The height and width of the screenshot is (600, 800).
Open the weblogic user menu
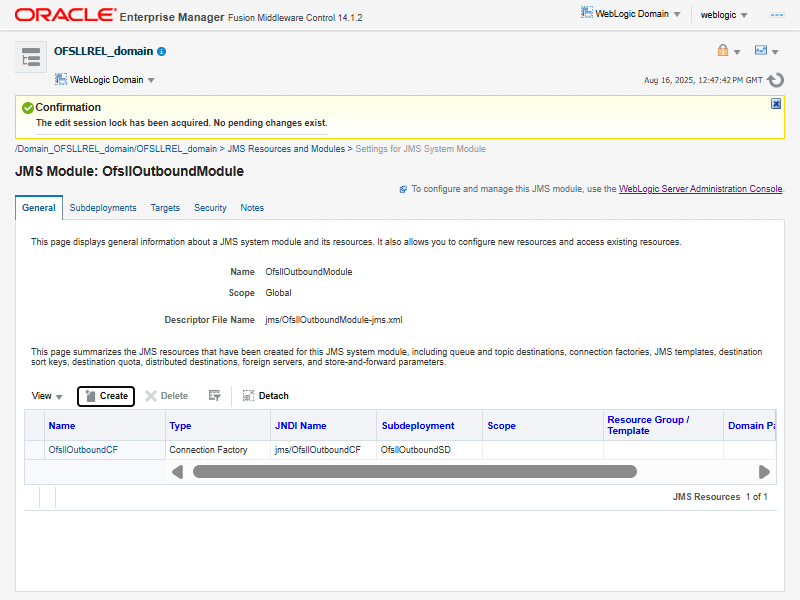(x=723, y=15)
